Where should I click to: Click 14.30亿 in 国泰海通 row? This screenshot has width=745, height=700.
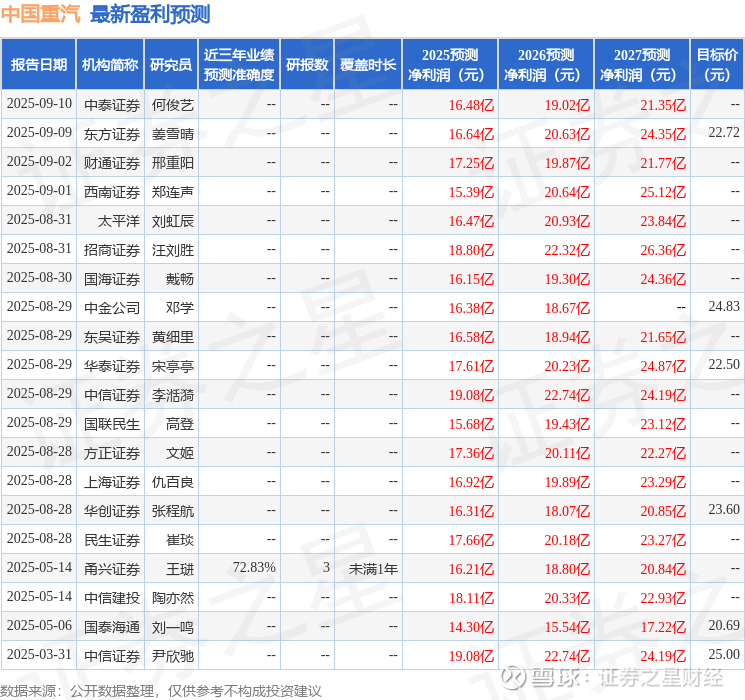click(471, 627)
